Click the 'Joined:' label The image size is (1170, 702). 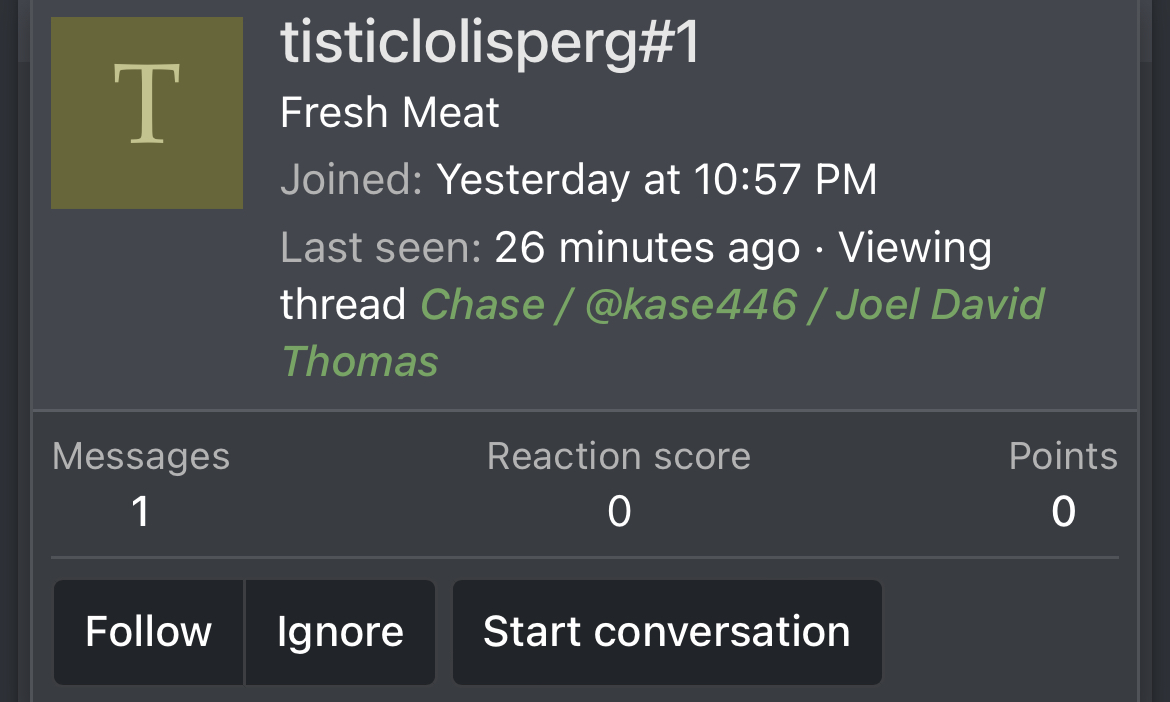click(351, 179)
